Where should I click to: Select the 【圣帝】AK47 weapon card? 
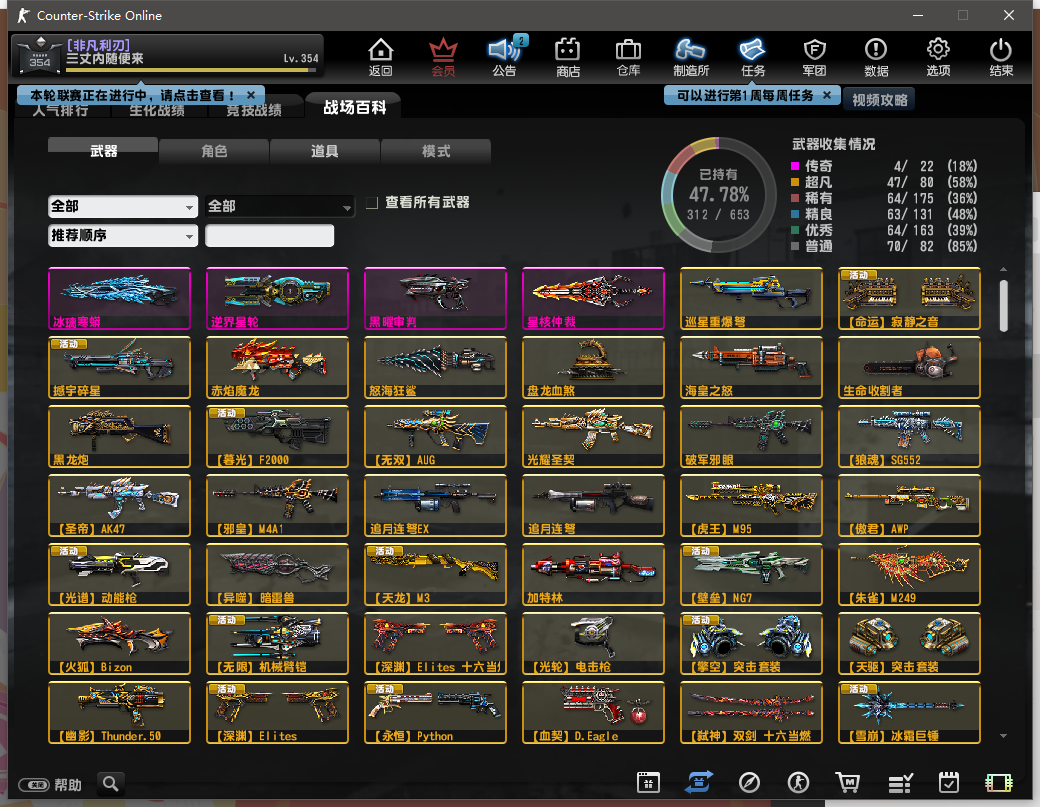coord(119,505)
